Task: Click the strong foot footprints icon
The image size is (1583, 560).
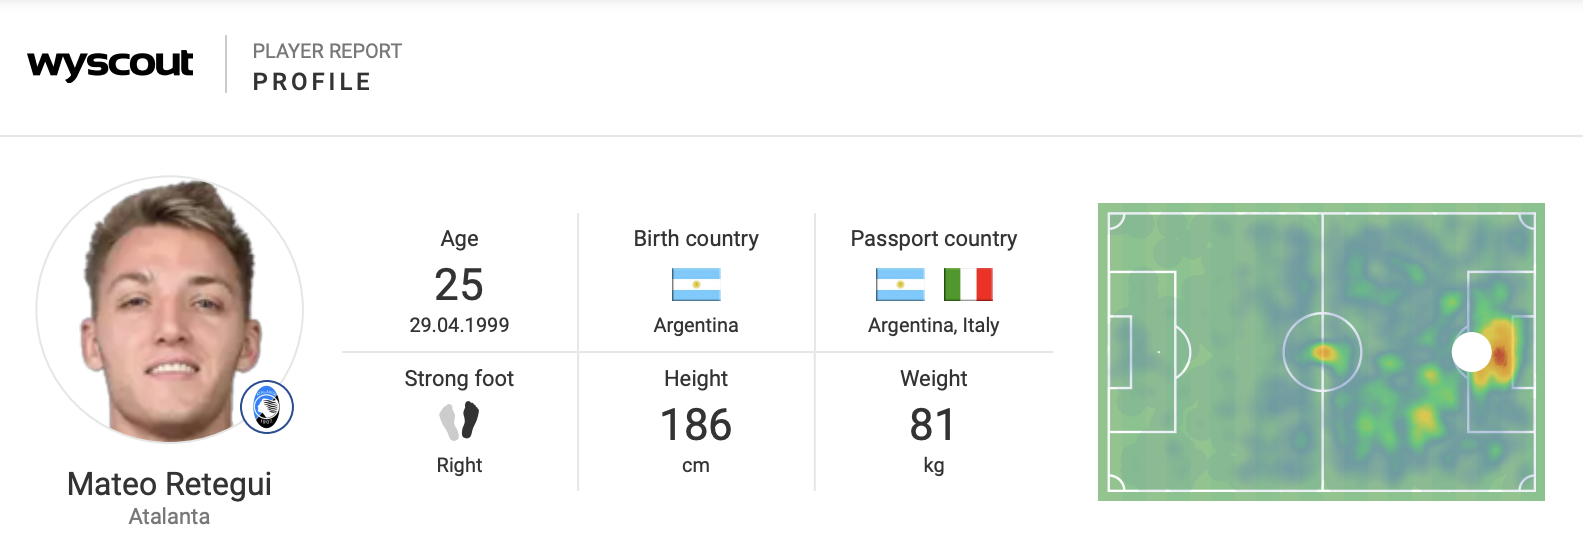Action: (x=460, y=421)
